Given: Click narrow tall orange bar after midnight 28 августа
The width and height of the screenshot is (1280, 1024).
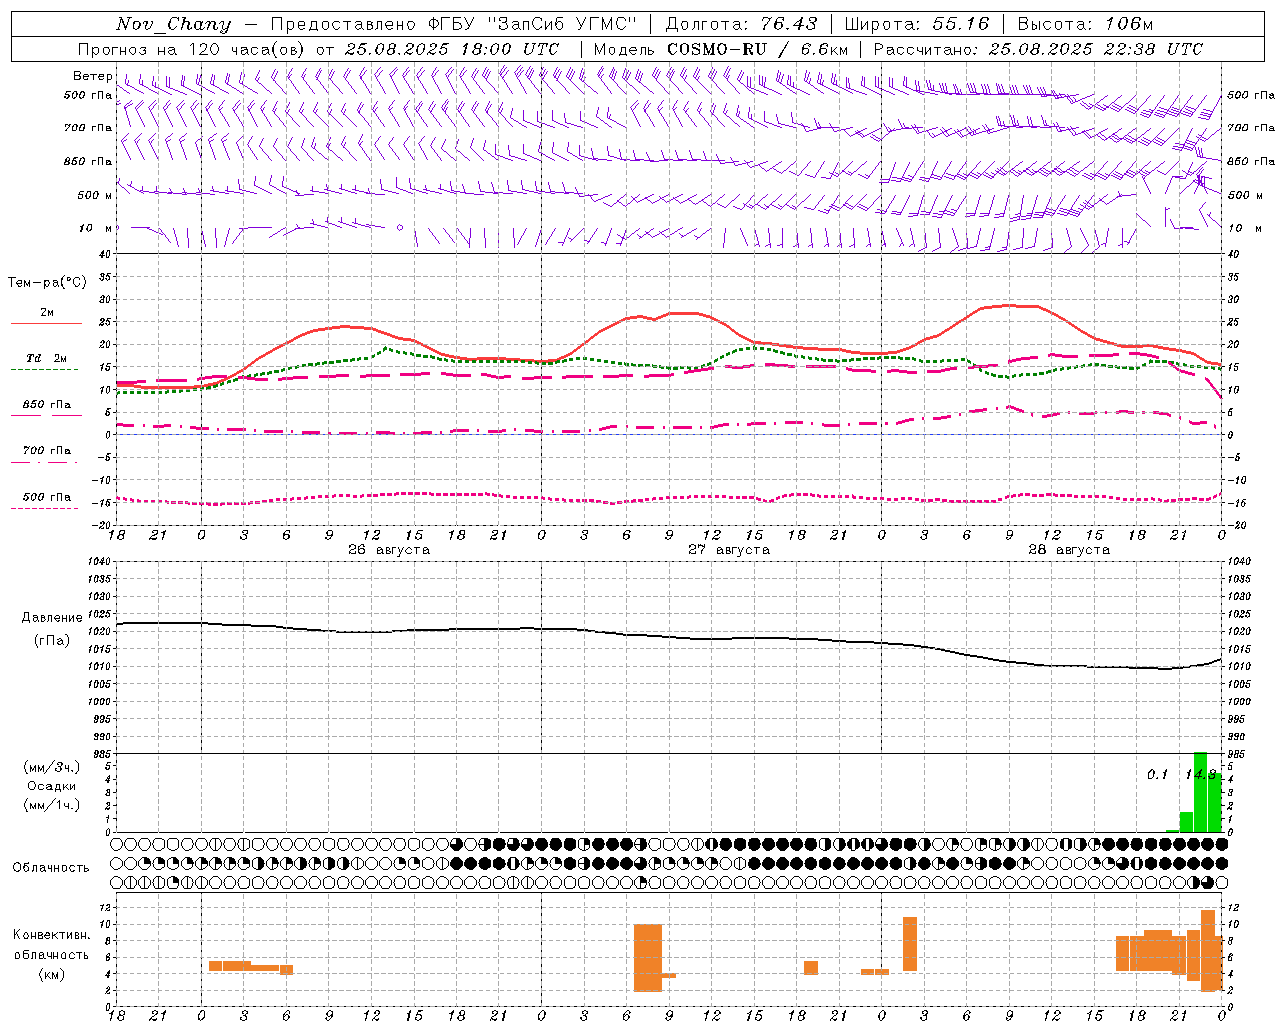Looking at the screenshot, I should tap(910, 944).
